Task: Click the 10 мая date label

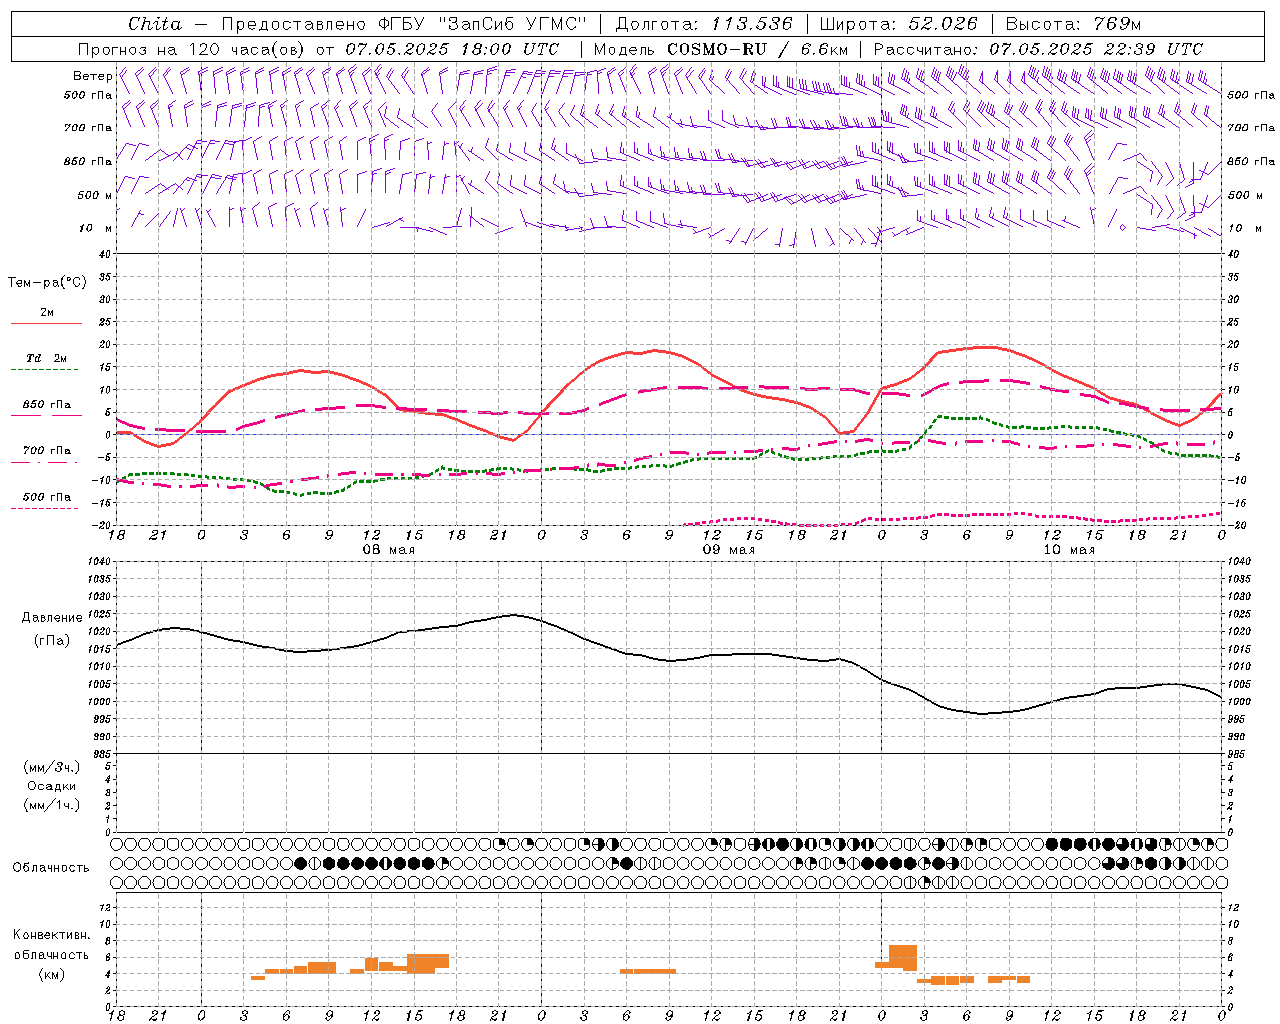Action: click(x=1068, y=550)
